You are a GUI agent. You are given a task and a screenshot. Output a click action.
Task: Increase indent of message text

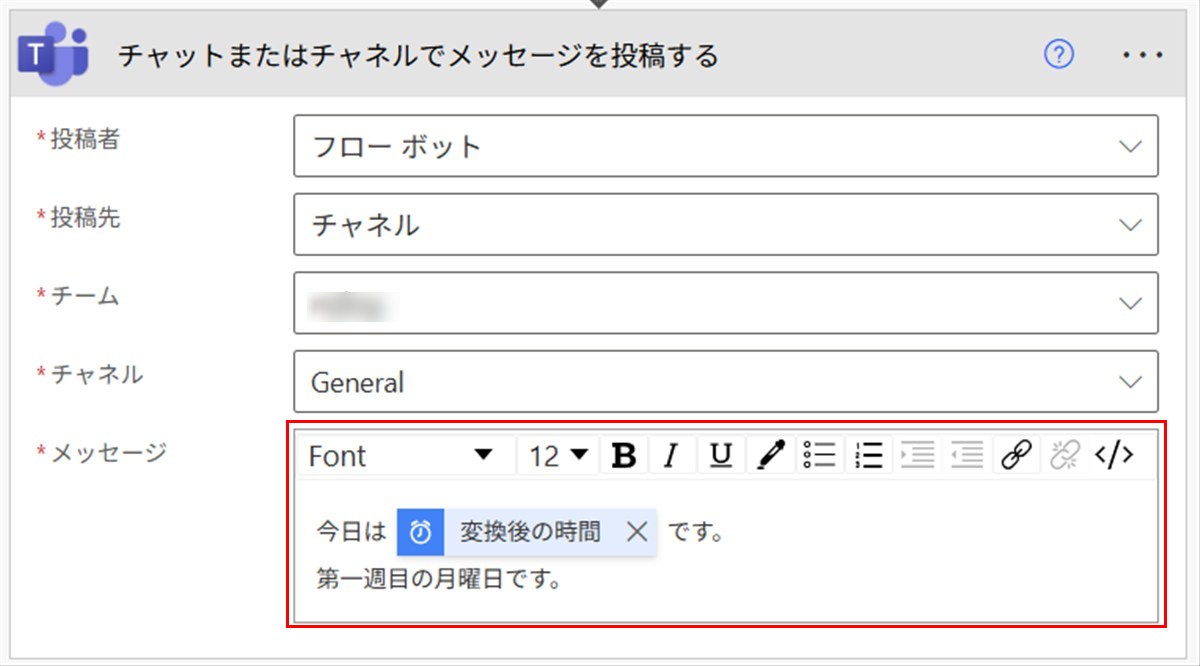[x=917, y=456]
